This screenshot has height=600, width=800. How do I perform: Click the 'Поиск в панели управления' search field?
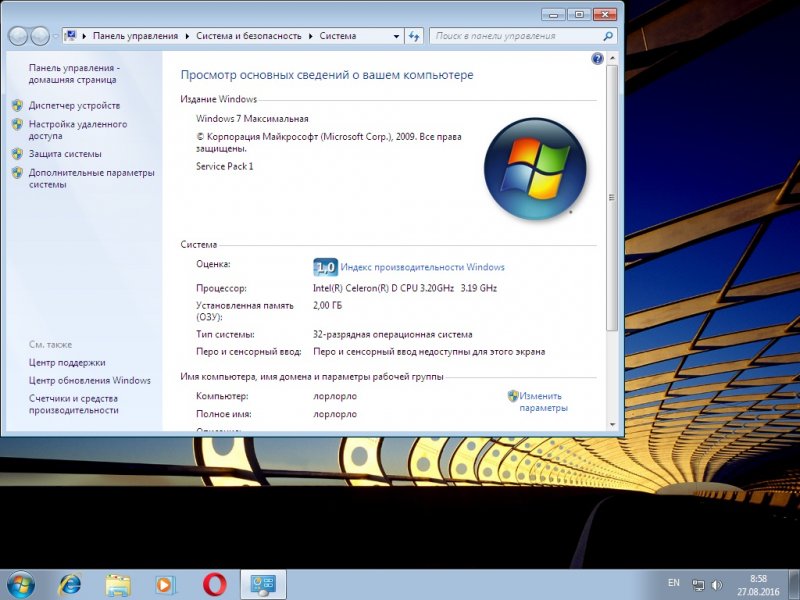(x=509, y=36)
